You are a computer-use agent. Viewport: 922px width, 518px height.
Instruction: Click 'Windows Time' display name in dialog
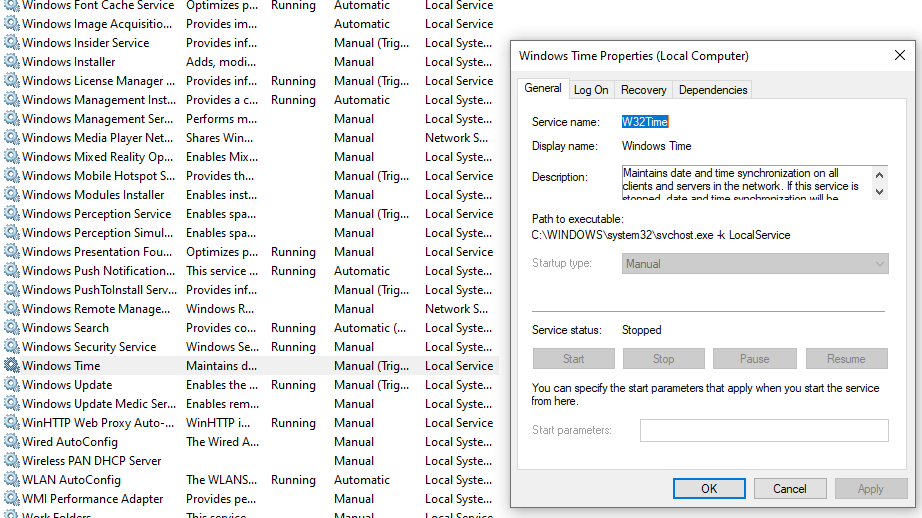pyautogui.click(x=656, y=146)
